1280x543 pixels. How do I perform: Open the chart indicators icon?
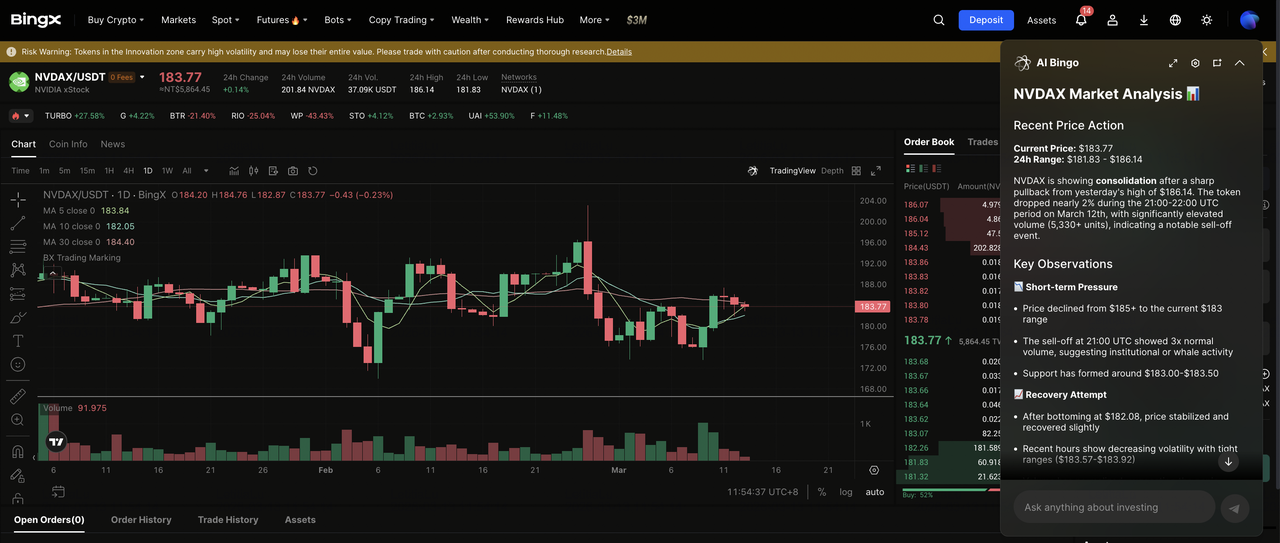pyautogui.click(x=234, y=171)
